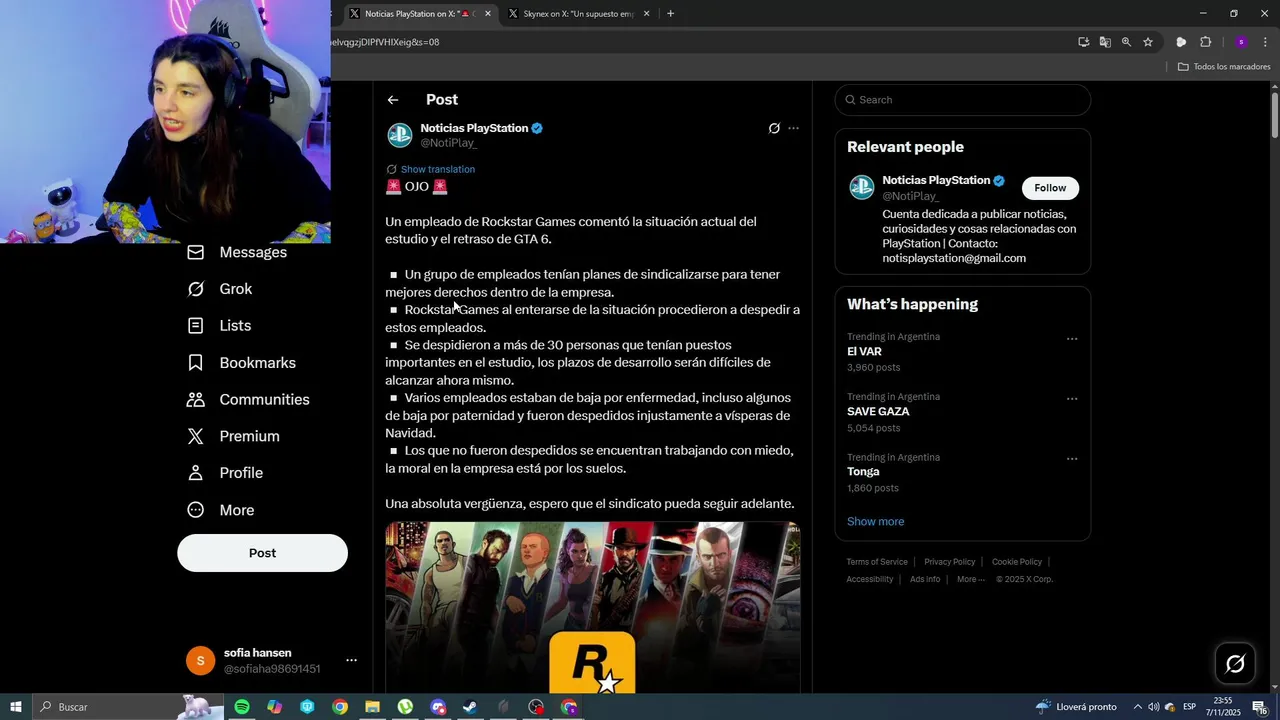
Task: Click the install app icon in address bar
Action: pyautogui.click(x=1083, y=42)
